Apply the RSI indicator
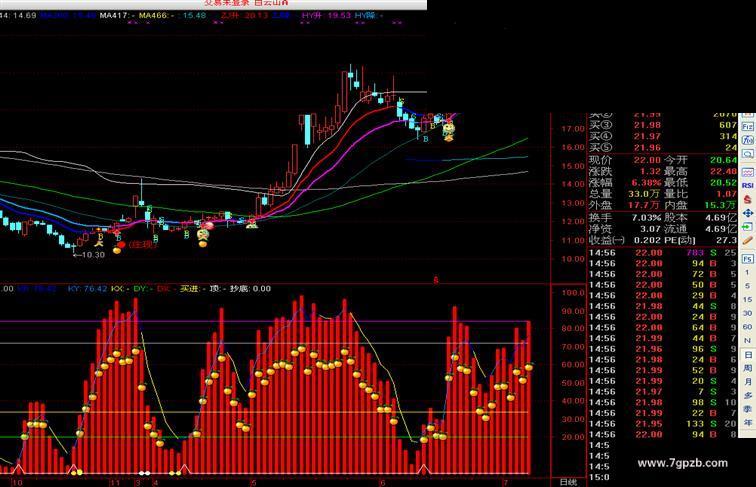 pos(748,186)
